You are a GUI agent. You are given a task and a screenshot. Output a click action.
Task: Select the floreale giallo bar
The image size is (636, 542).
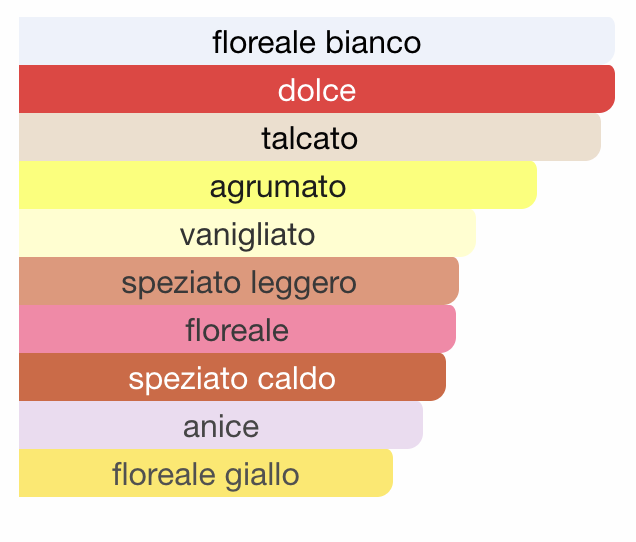point(206,473)
